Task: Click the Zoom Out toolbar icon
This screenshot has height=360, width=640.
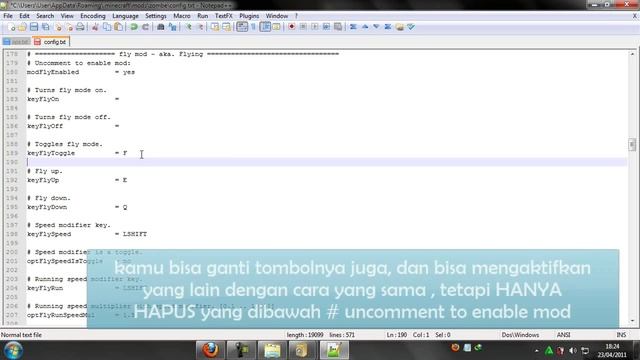Action: point(200,27)
